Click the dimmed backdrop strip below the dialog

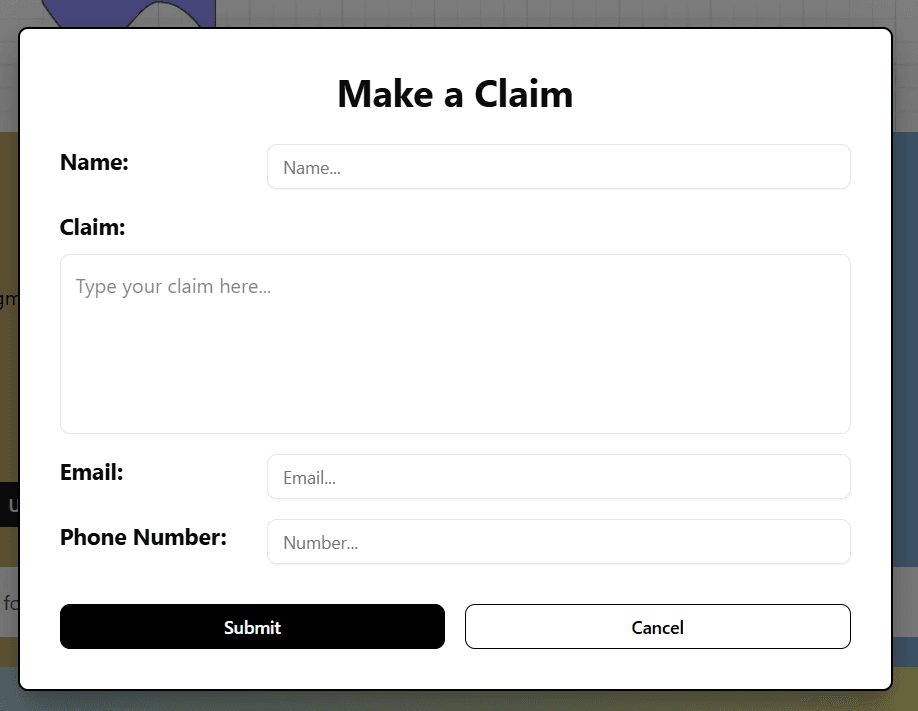tap(455, 700)
